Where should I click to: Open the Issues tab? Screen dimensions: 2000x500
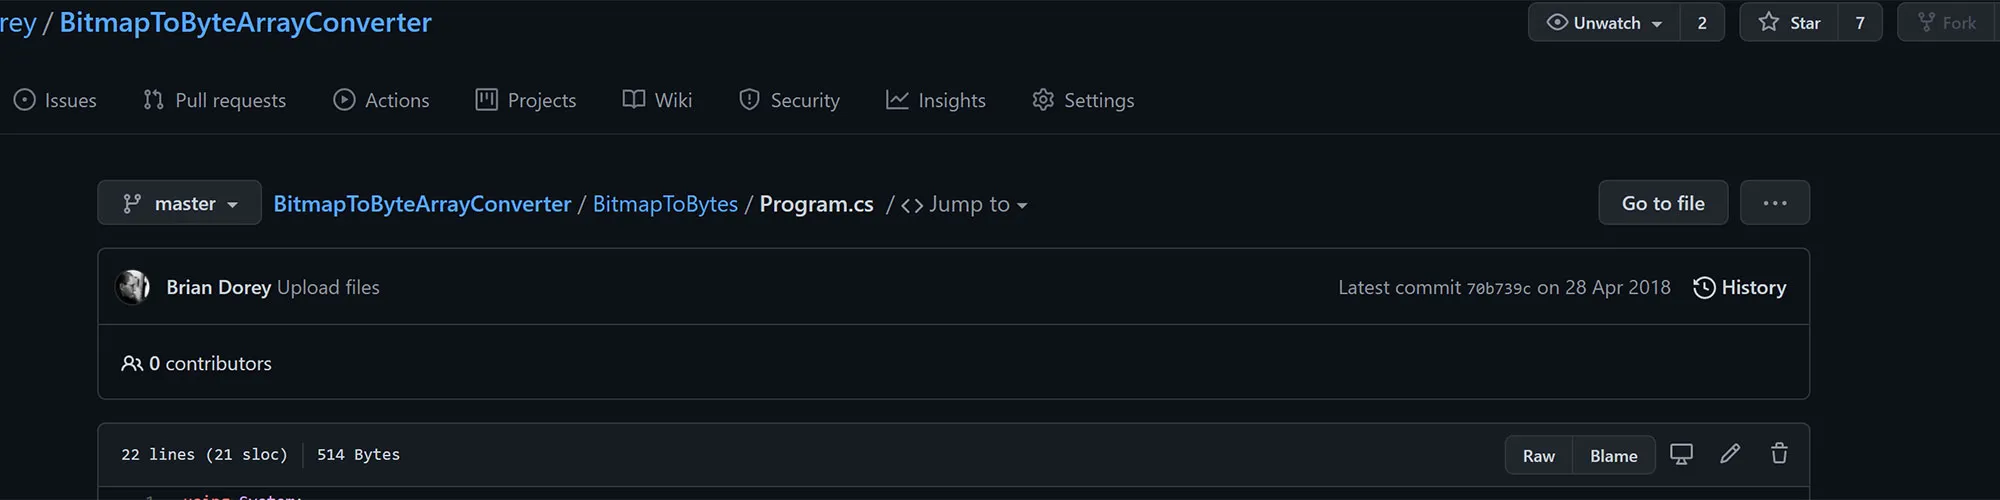click(x=56, y=100)
